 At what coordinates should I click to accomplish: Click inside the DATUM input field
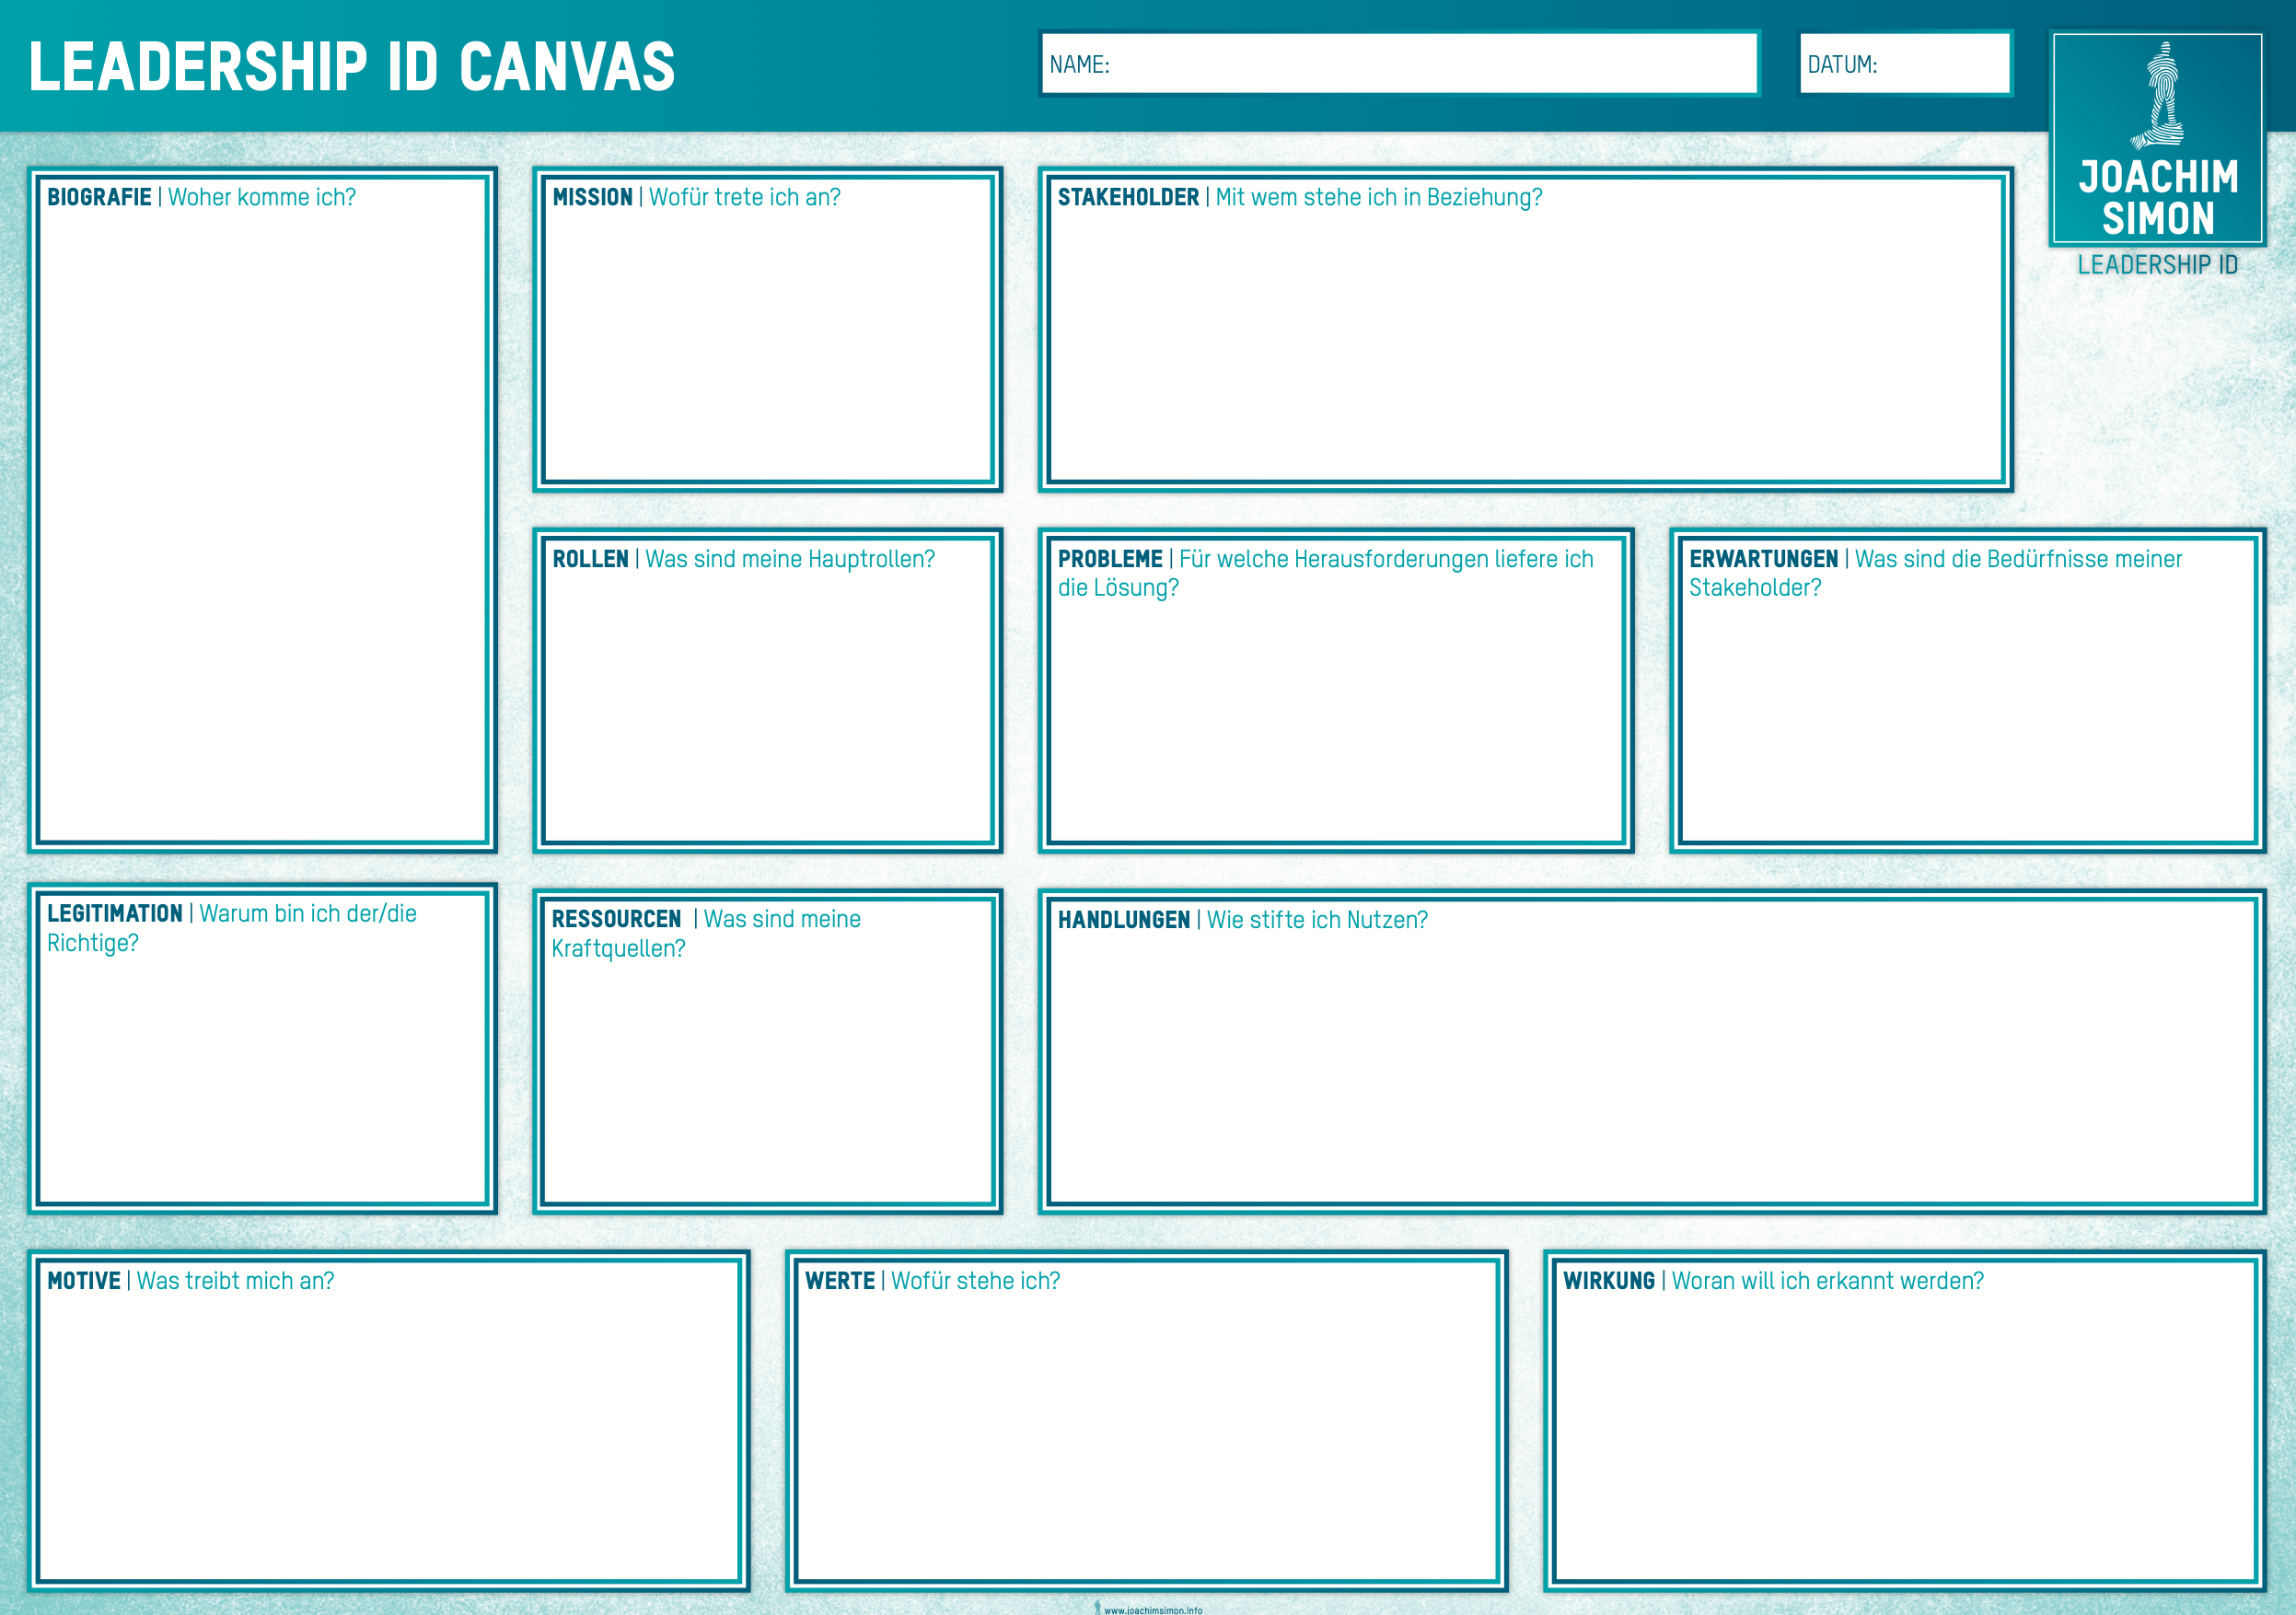1905,64
